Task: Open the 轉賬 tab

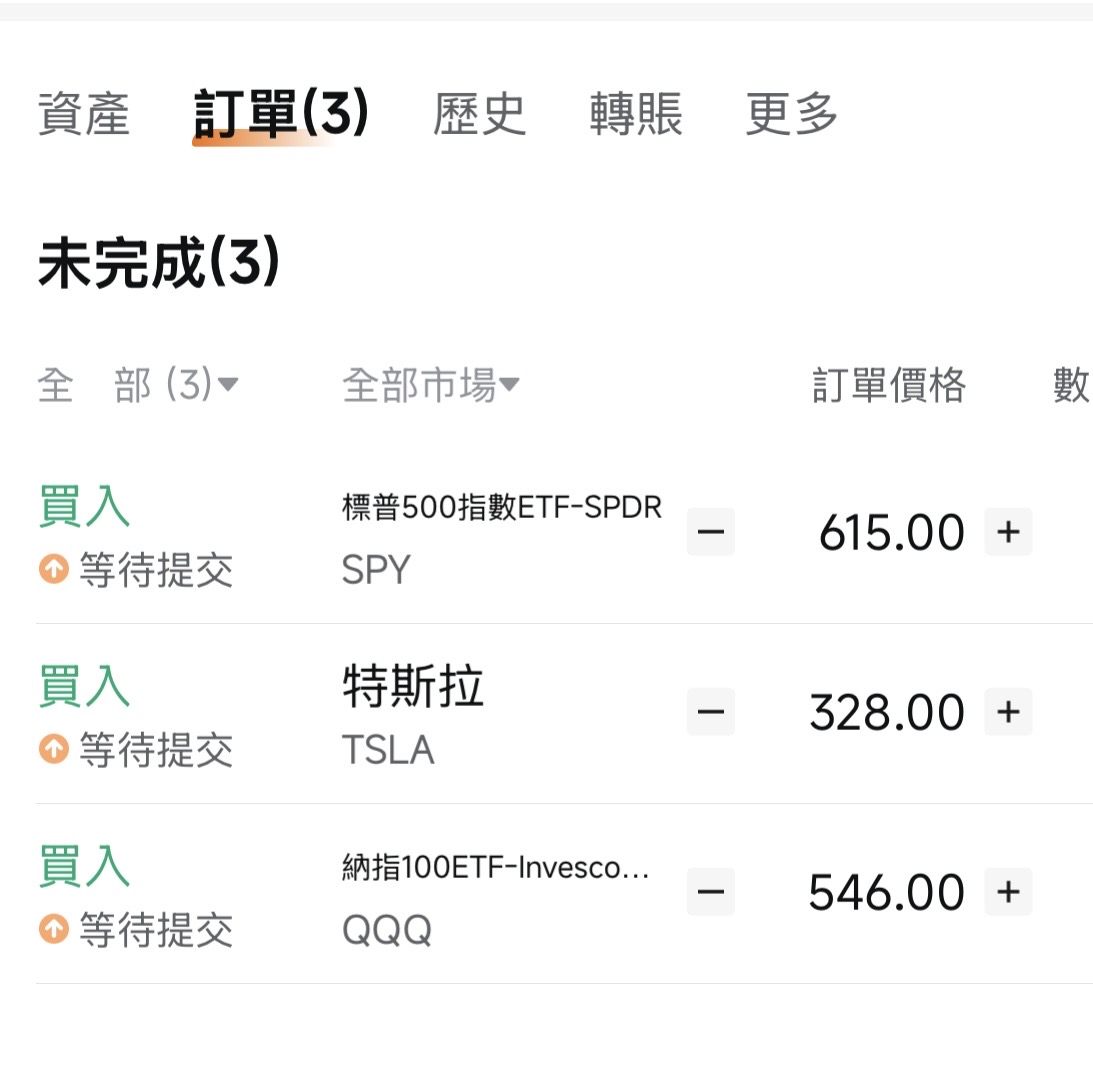Action: point(636,113)
